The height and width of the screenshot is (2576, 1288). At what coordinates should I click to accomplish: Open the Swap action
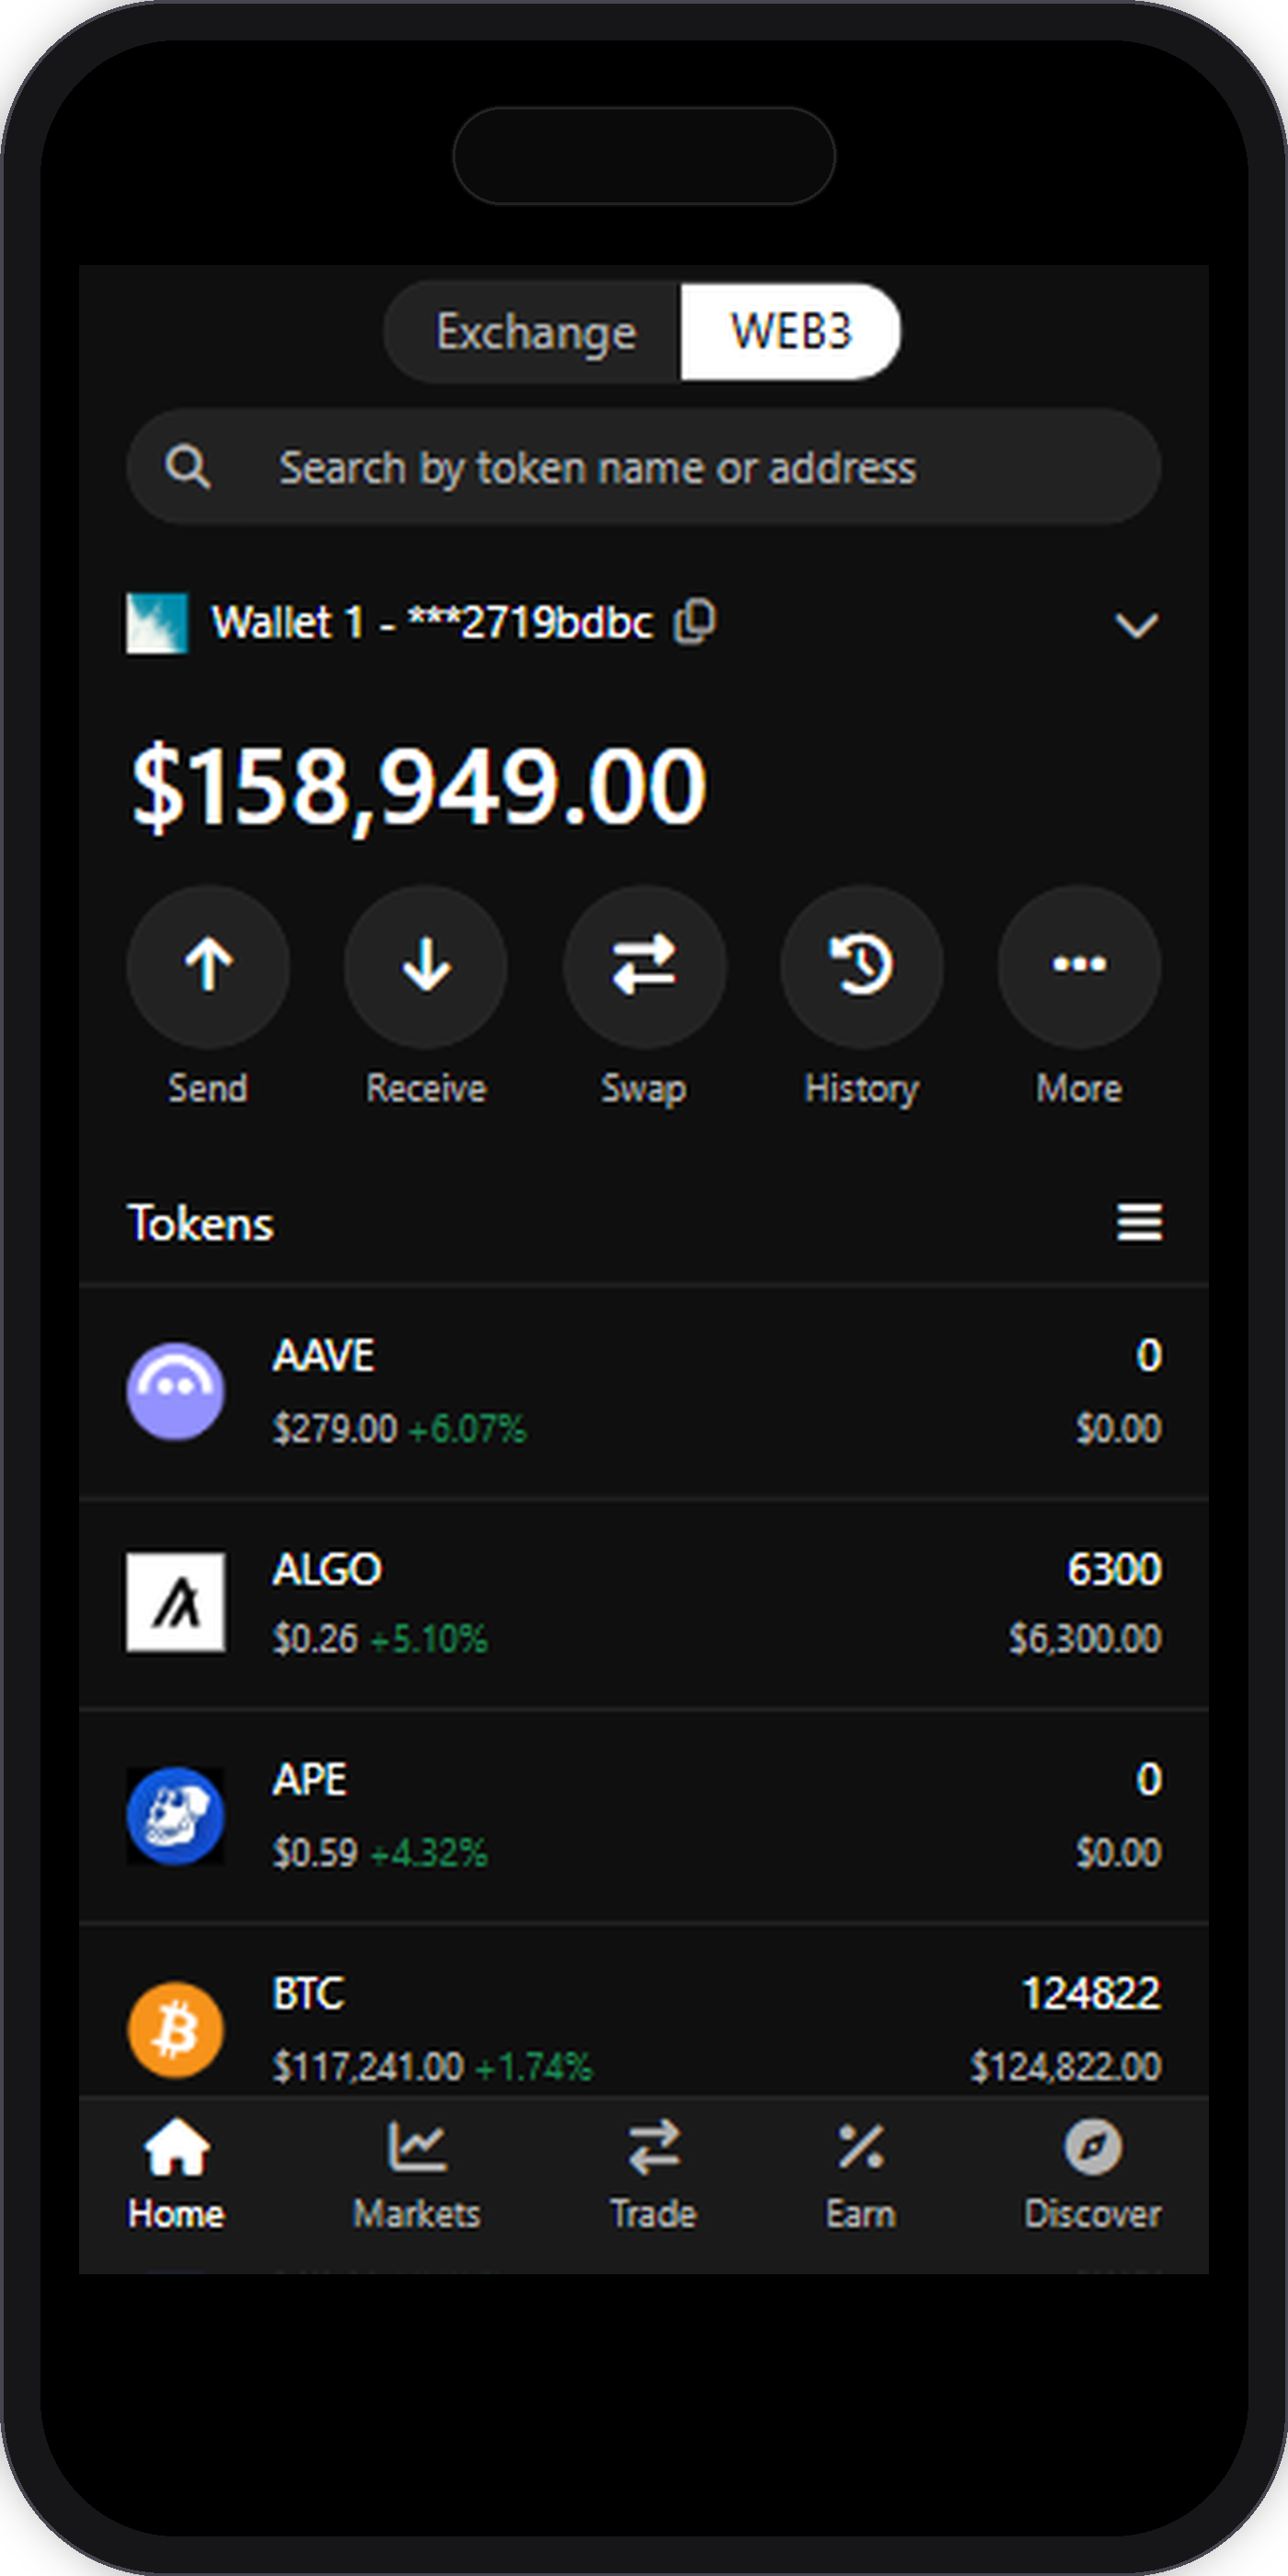coord(644,965)
